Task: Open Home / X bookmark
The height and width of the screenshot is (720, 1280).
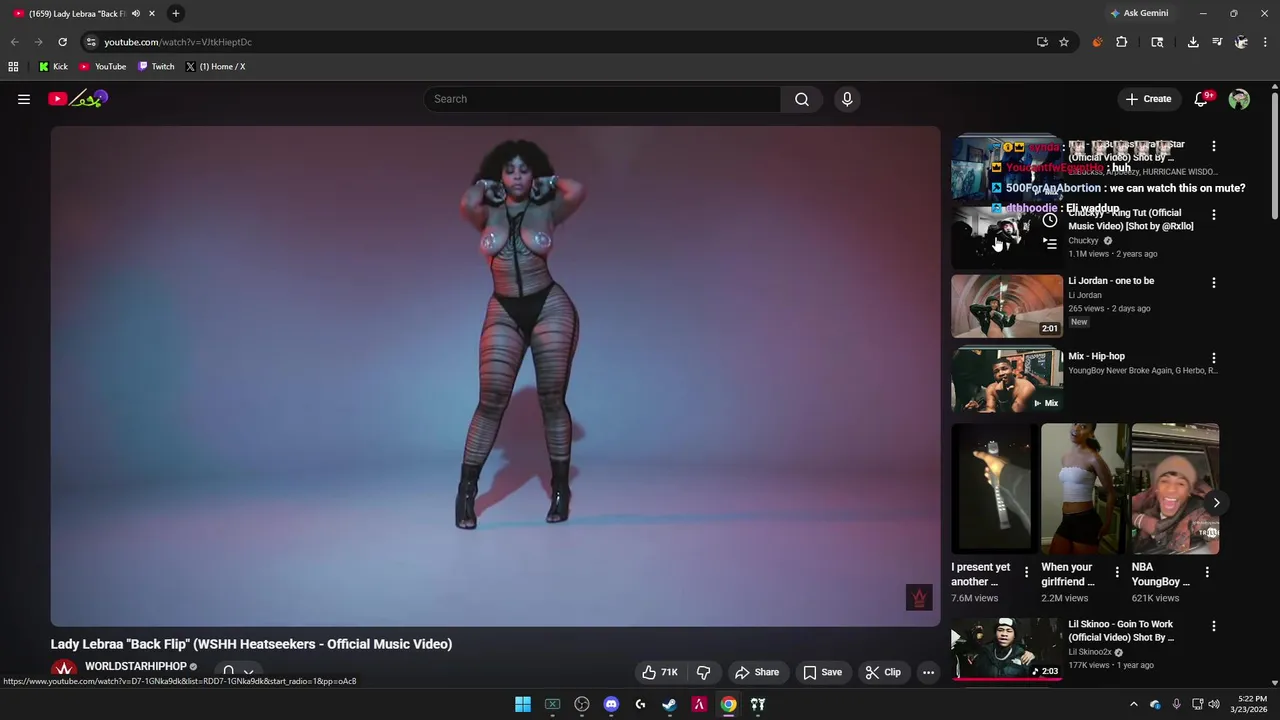Action: pos(215,66)
